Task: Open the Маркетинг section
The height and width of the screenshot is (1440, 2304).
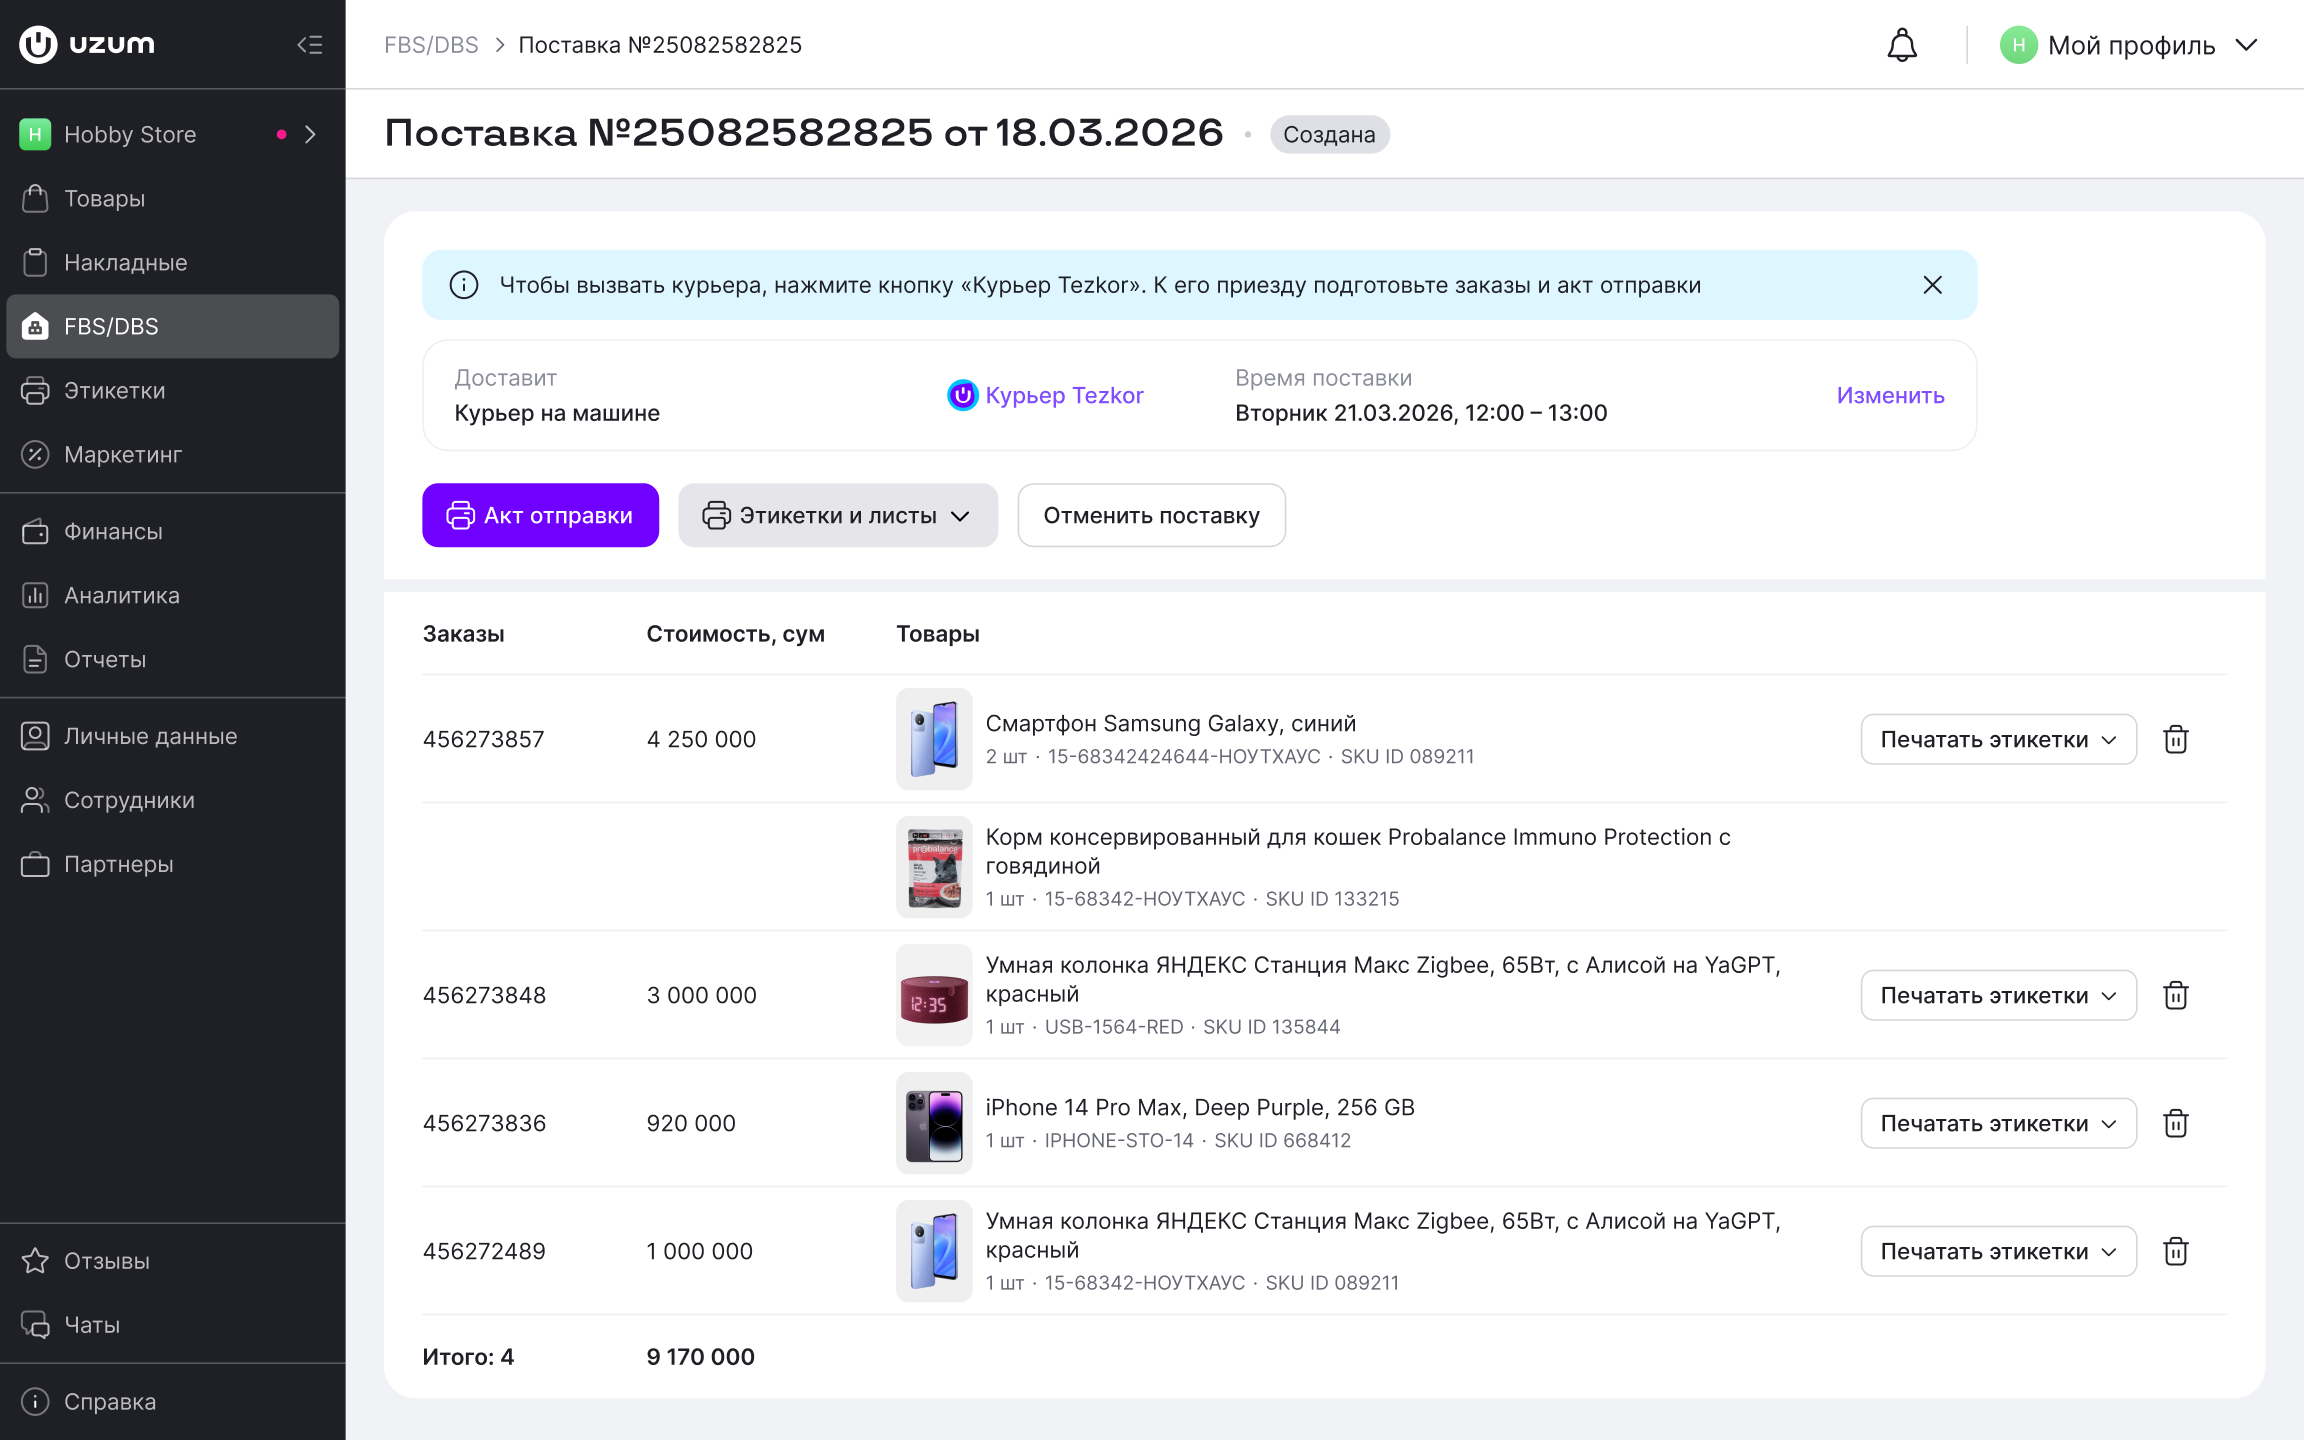Action: tap(172, 454)
